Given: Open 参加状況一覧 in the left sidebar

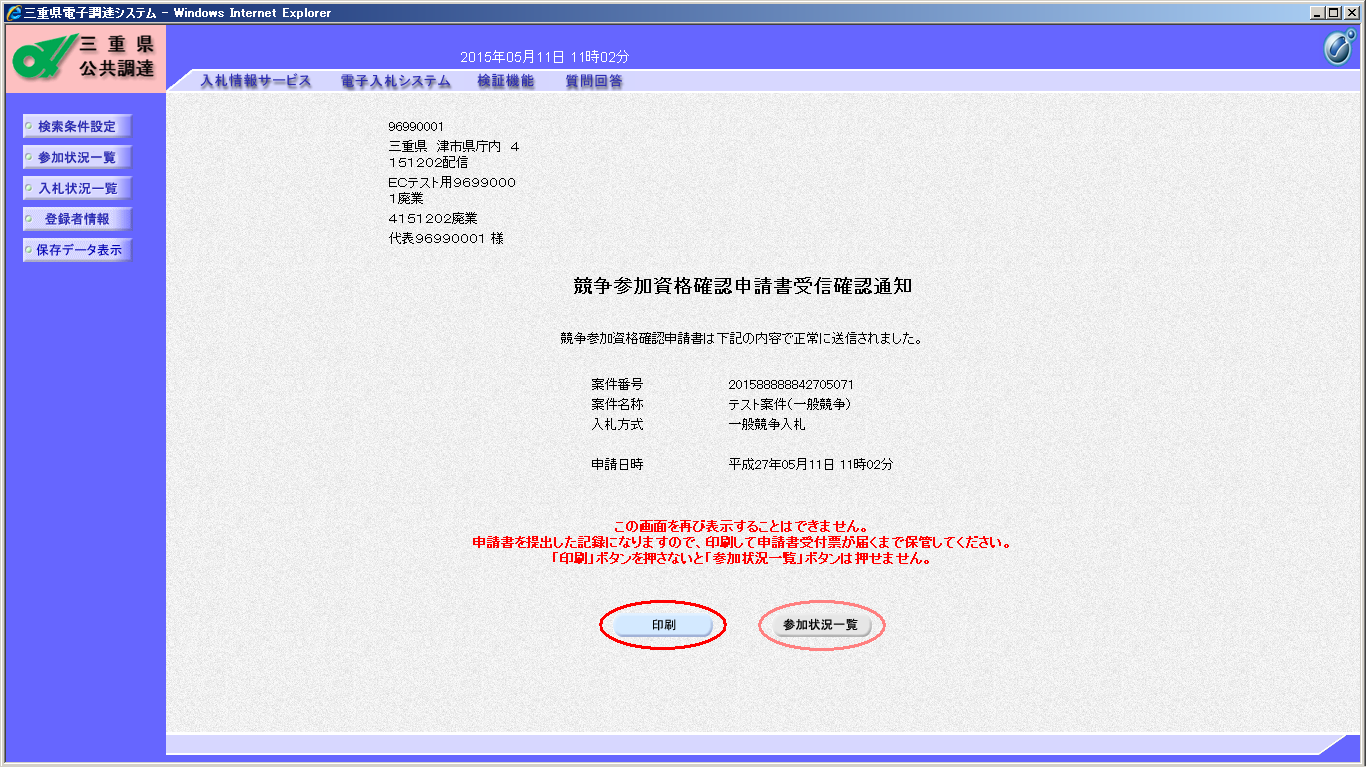Looking at the screenshot, I should [77, 158].
